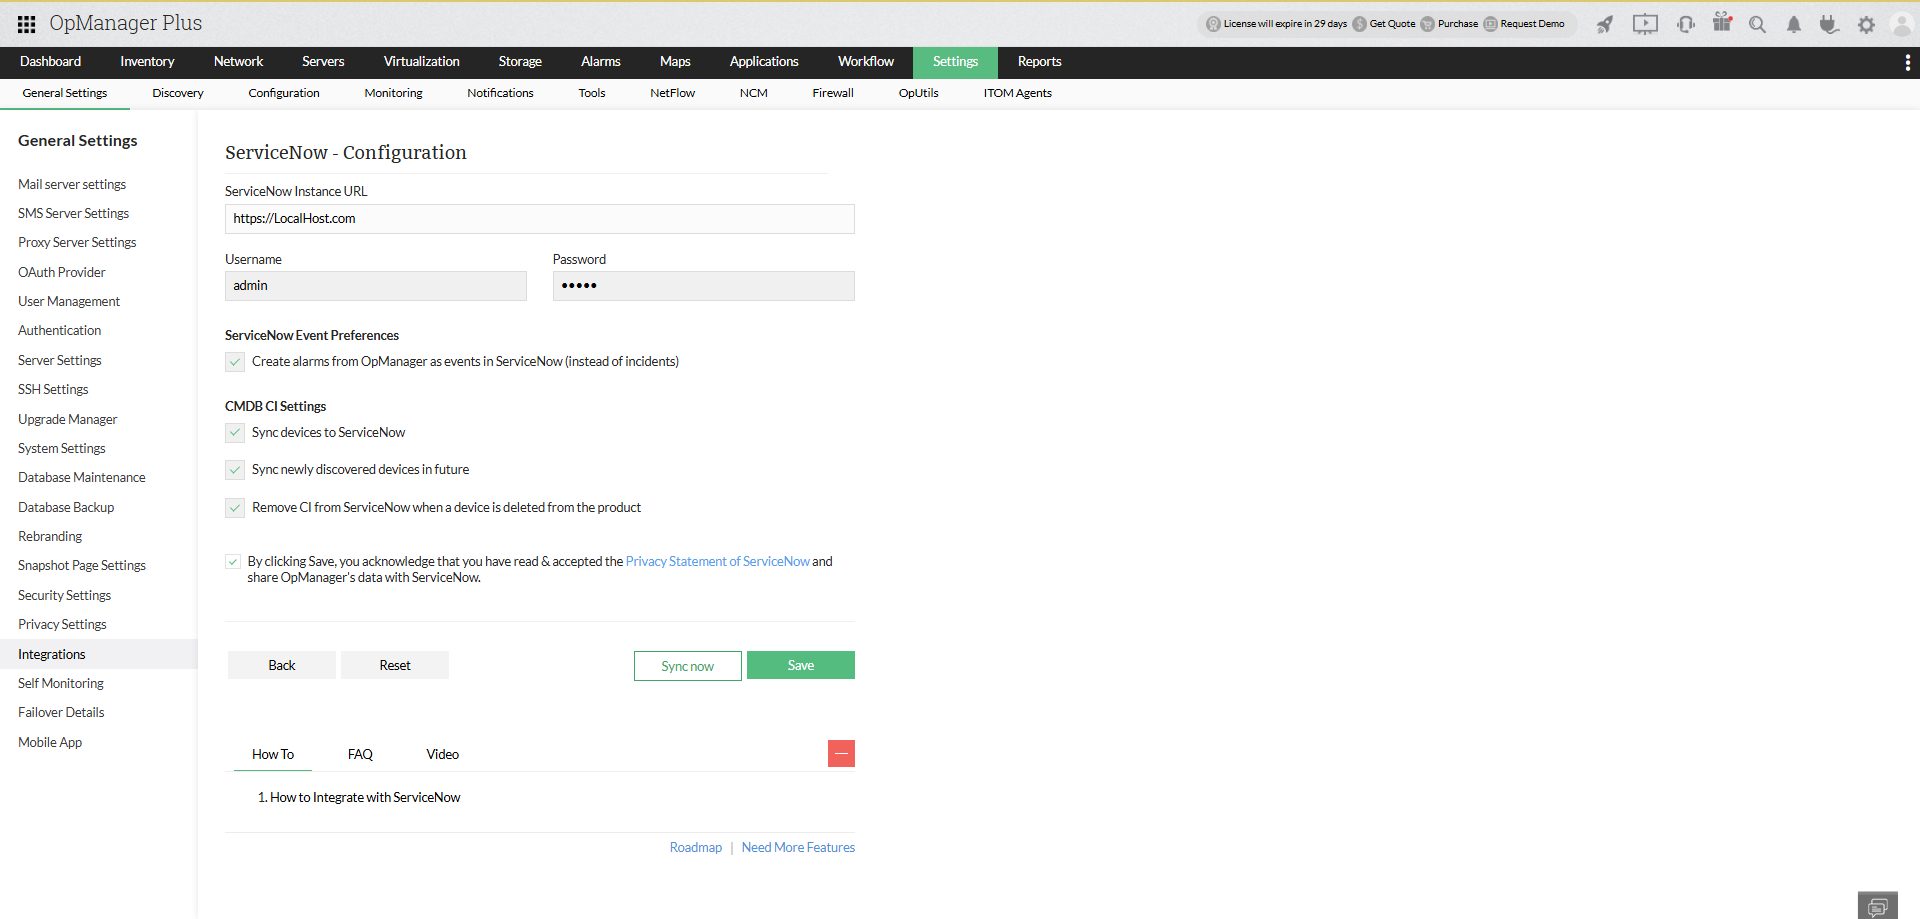Screen dimensions: 1920x919
Task: Select Rebranding in sidebar
Action: point(50,537)
